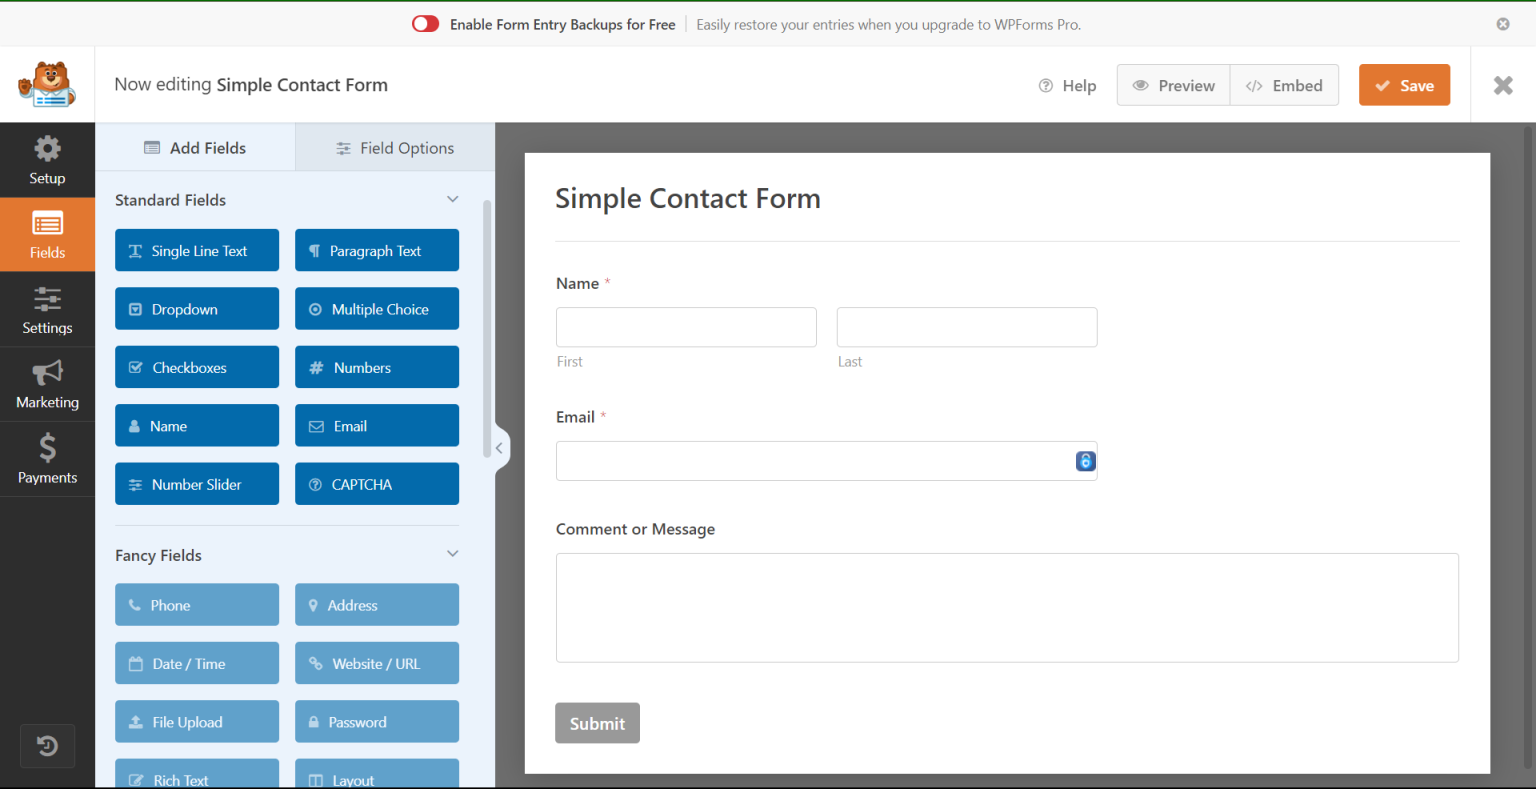Collapse the Standard Fields section

[452, 199]
